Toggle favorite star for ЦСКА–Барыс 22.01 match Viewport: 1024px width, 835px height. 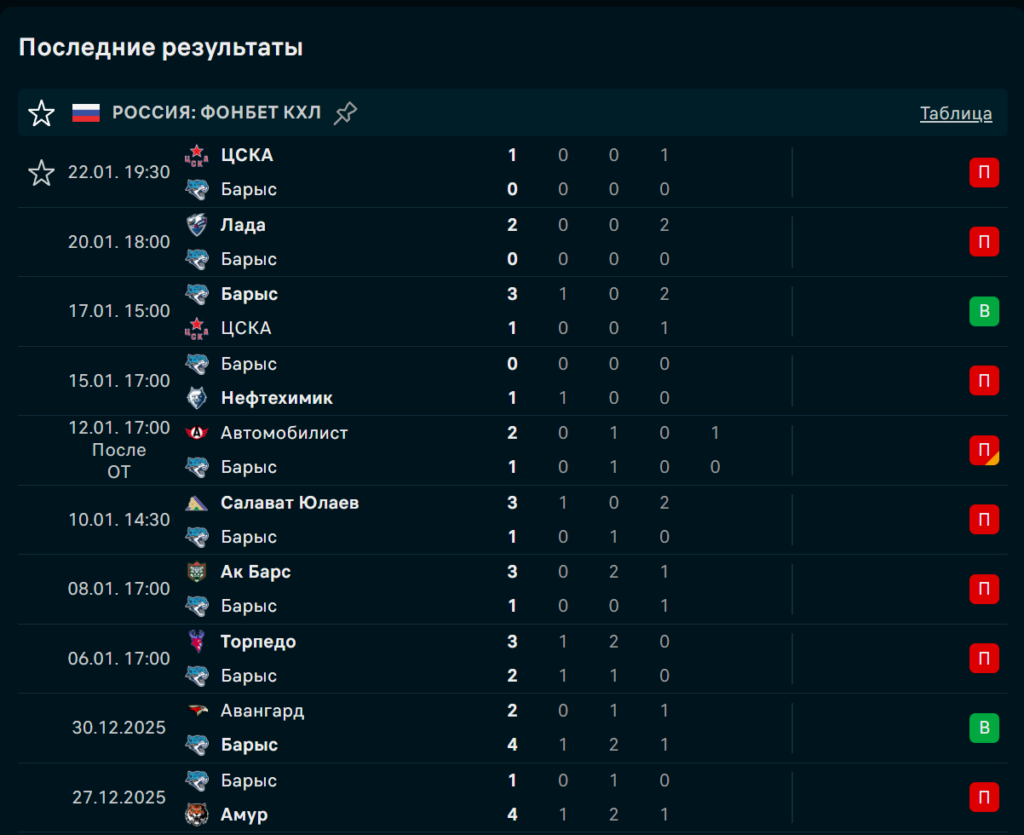(41, 173)
